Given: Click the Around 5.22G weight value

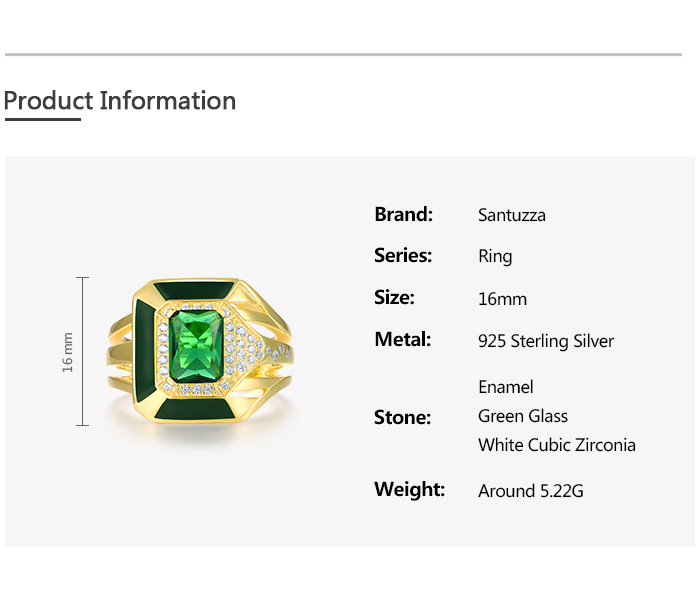Looking at the screenshot, I should [529, 491].
